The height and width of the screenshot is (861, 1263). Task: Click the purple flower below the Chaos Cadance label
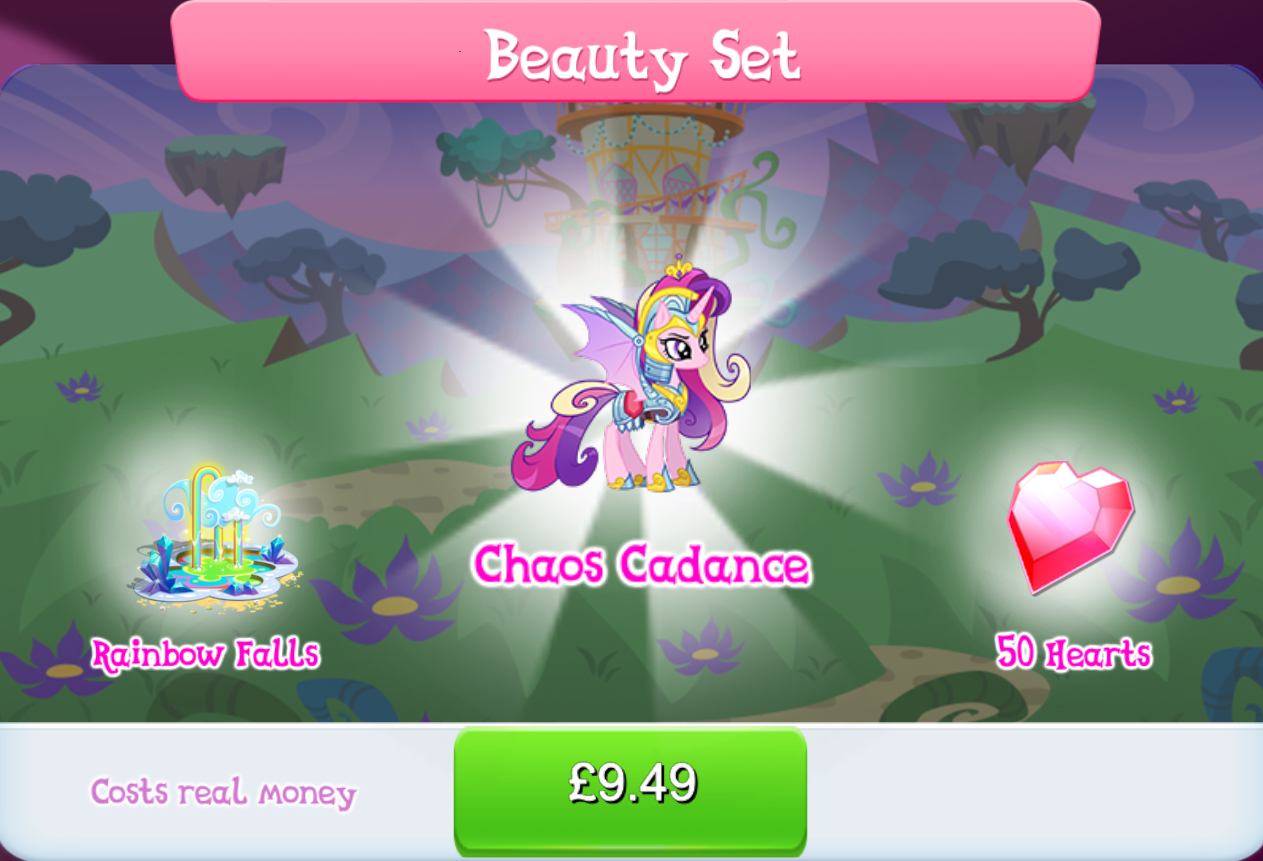tap(707, 646)
